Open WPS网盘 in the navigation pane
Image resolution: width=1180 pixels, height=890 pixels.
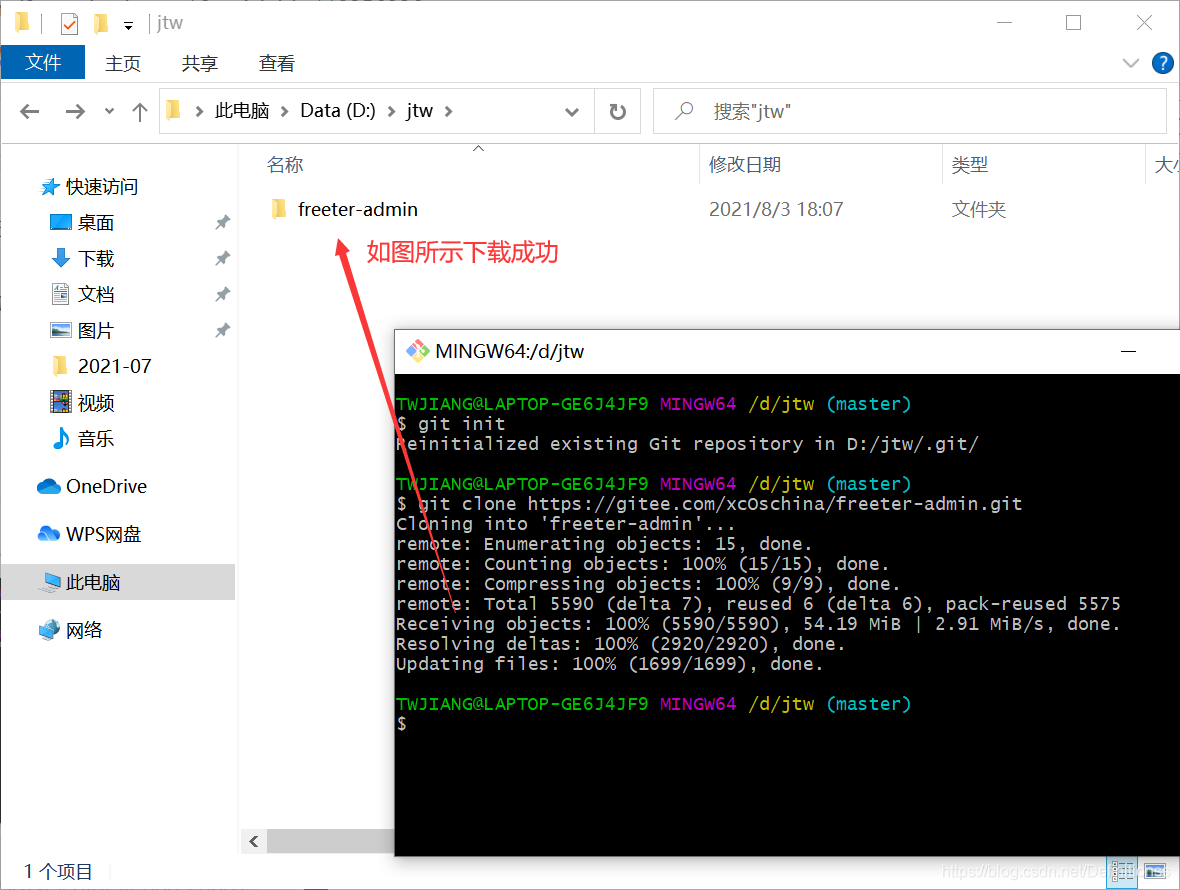click(103, 534)
